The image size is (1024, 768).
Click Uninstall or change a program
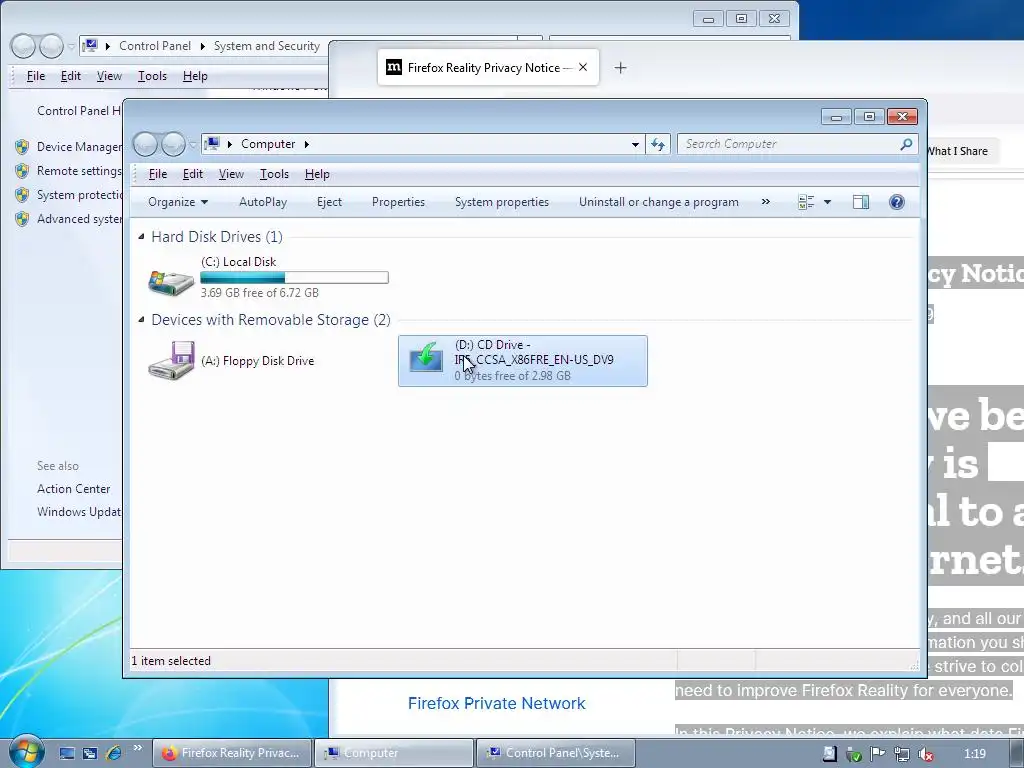point(658,202)
